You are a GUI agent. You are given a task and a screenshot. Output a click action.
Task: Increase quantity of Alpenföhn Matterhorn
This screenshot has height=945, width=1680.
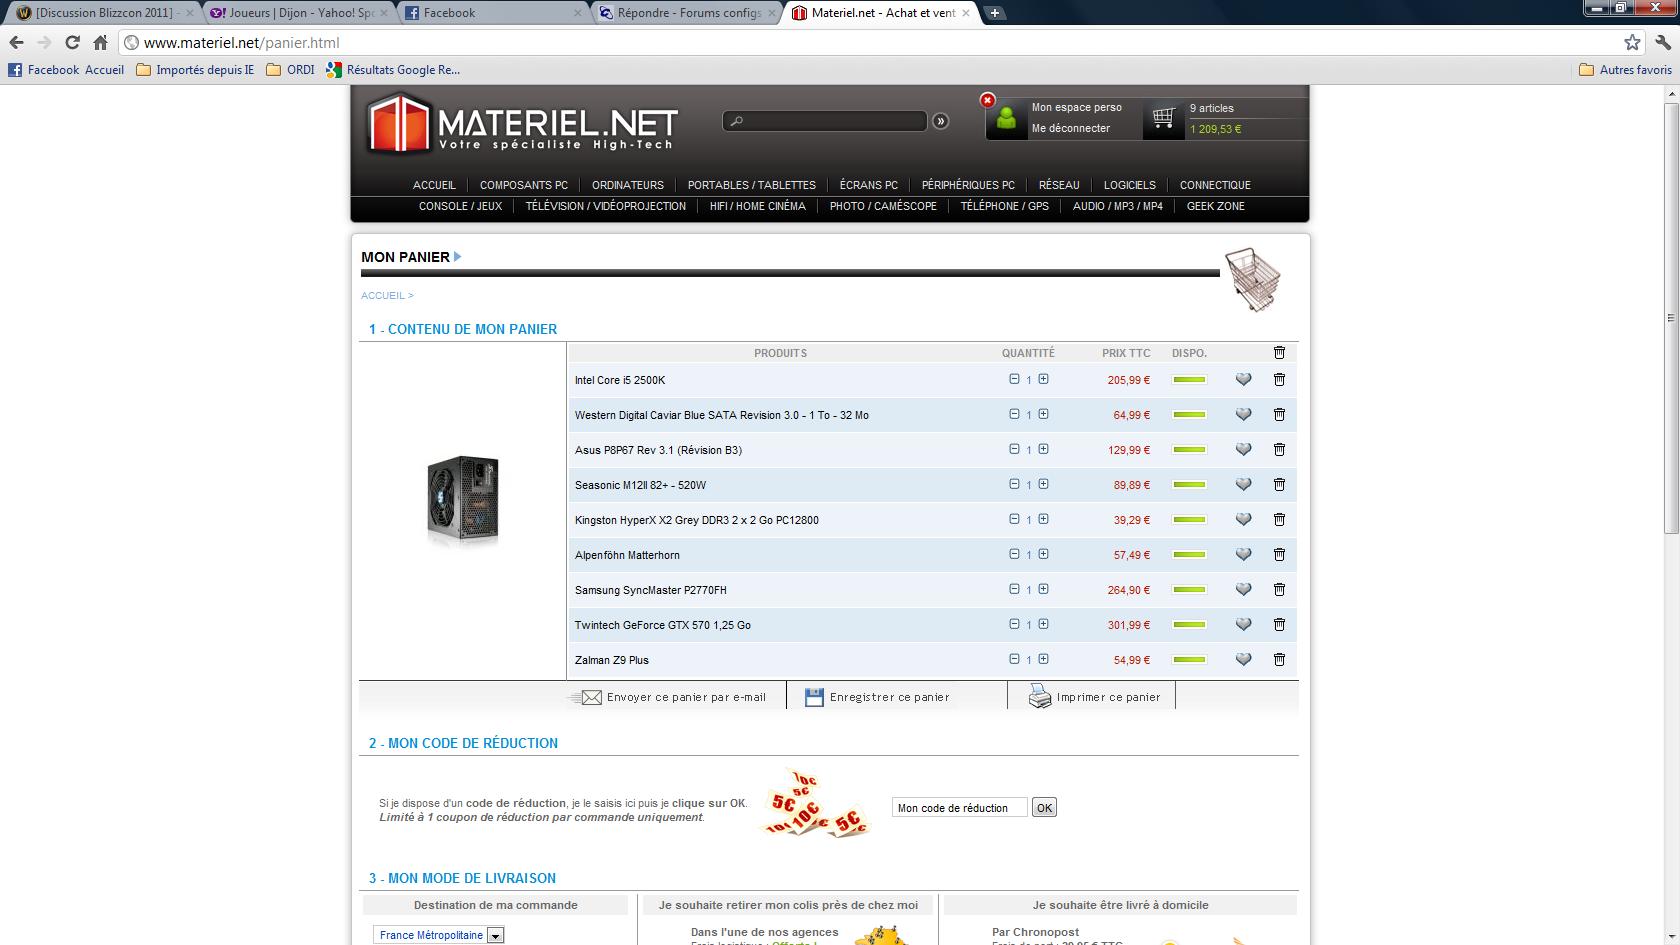pos(1043,554)
